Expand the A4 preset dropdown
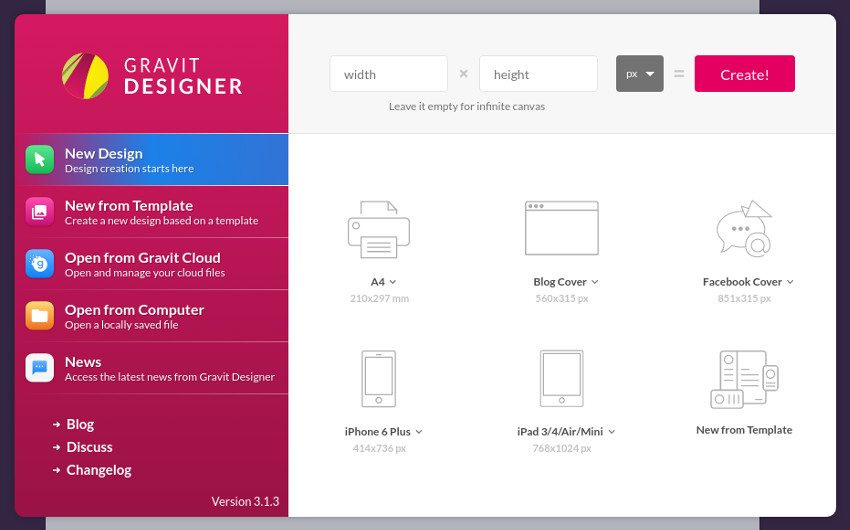Viewport: 850px width, 530px height. point(393,282)
